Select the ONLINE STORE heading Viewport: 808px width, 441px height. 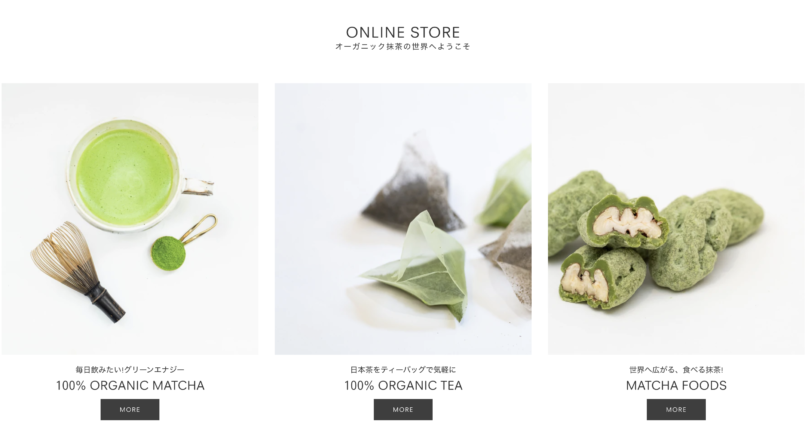(x=403, y=32)
